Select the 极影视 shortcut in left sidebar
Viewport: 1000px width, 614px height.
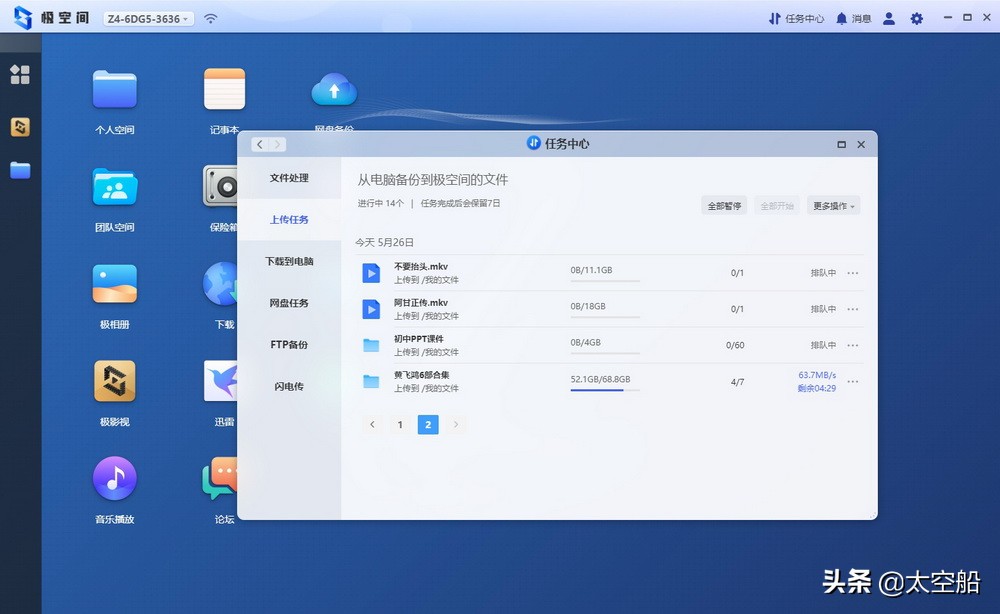coord(20,127)
